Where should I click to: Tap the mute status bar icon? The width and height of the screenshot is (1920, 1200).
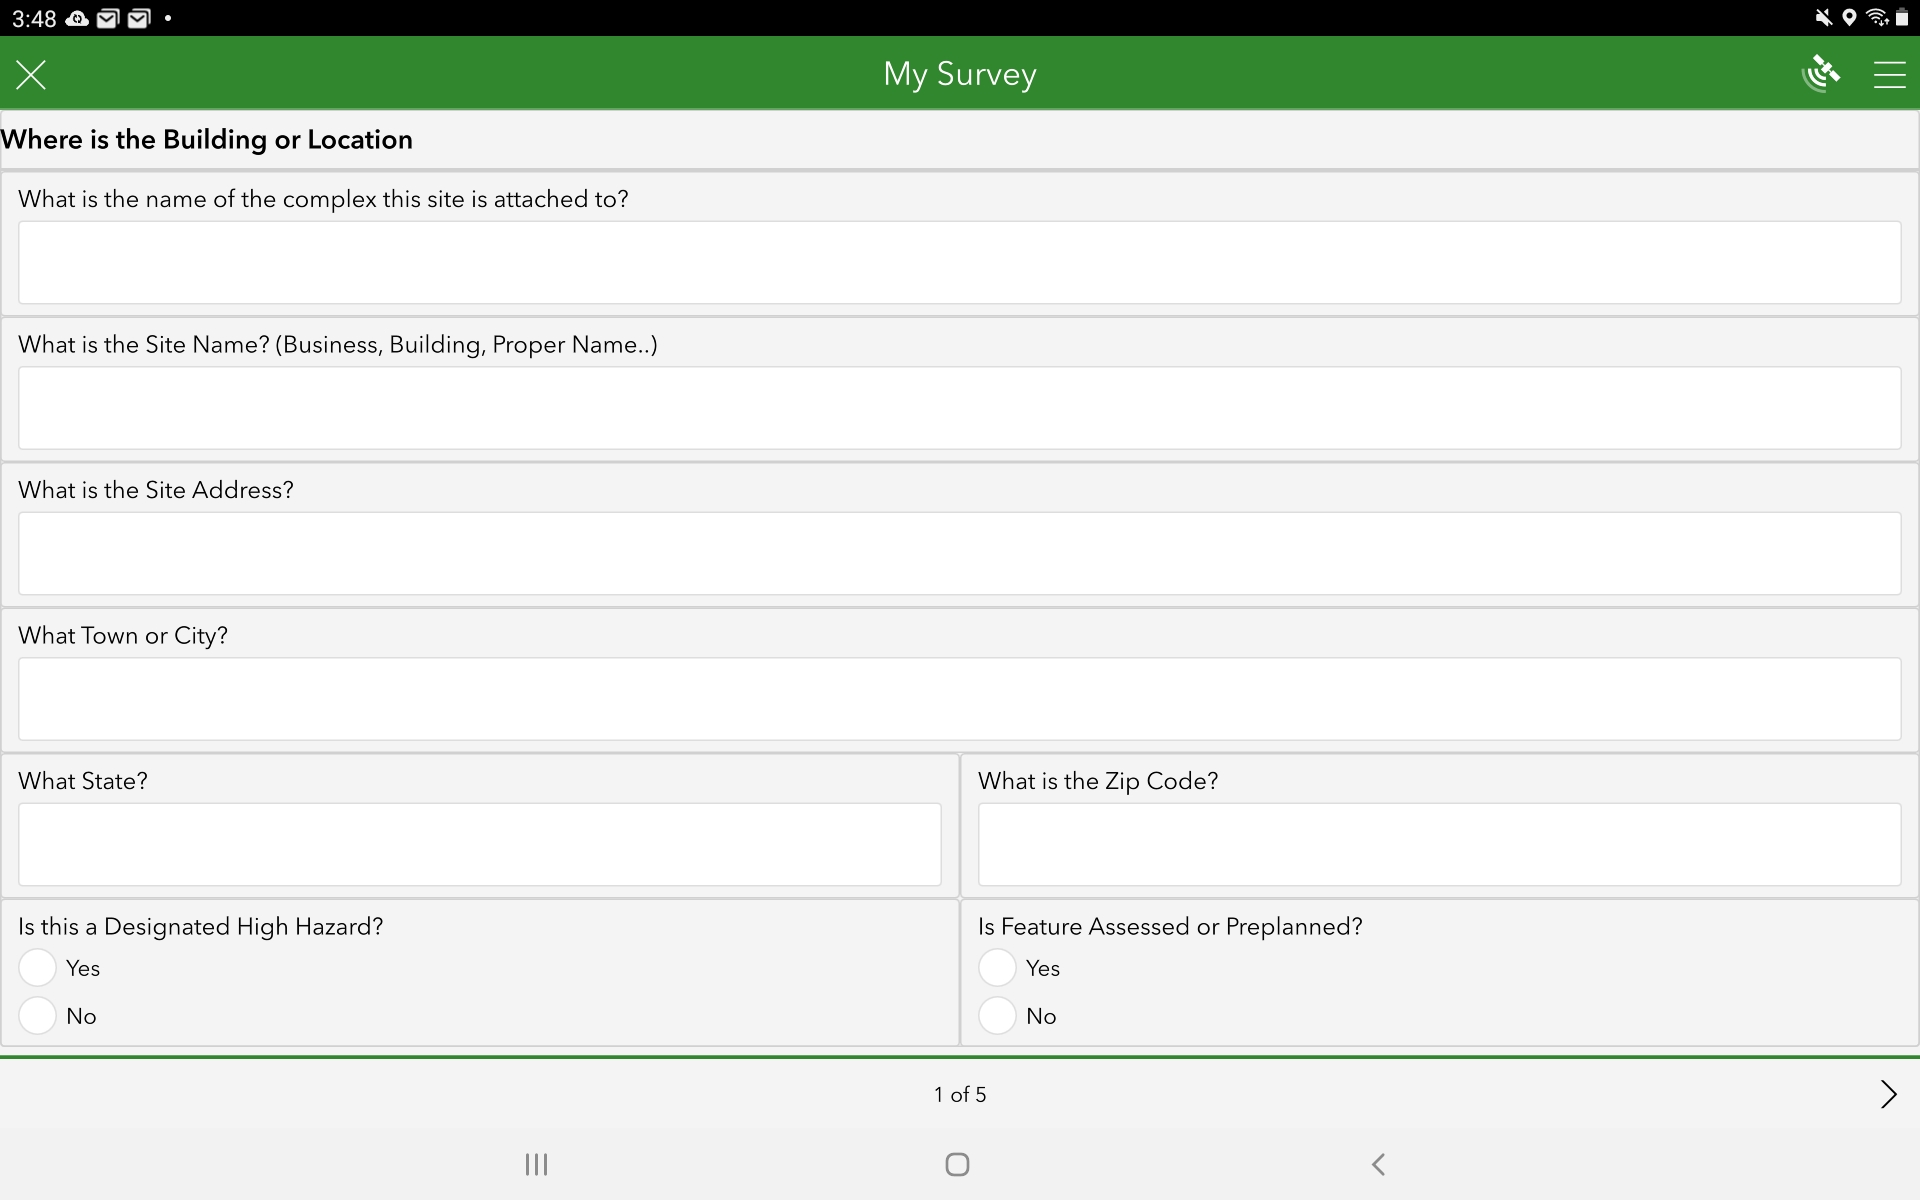tap(1824, 17)
